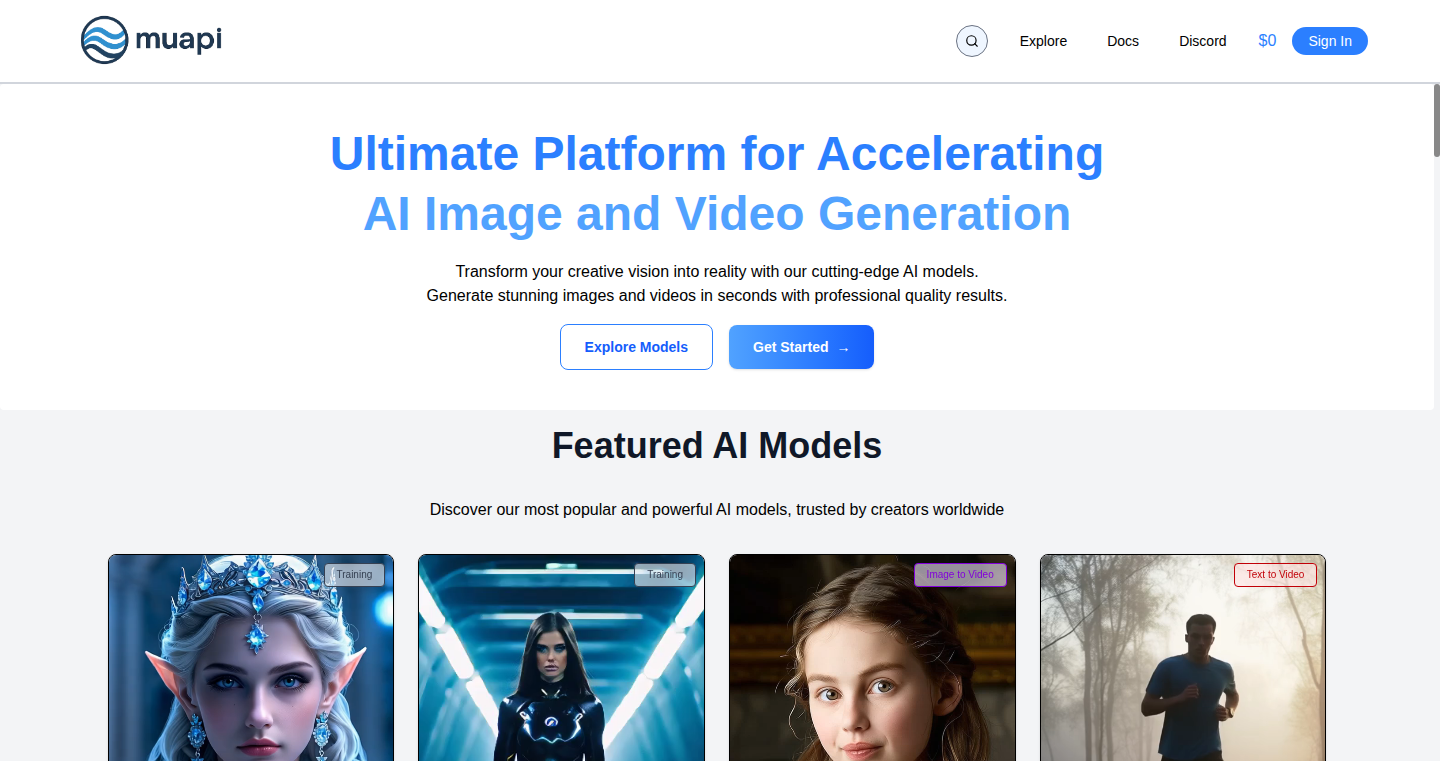Click the Image to Video tag

point(960,575)
